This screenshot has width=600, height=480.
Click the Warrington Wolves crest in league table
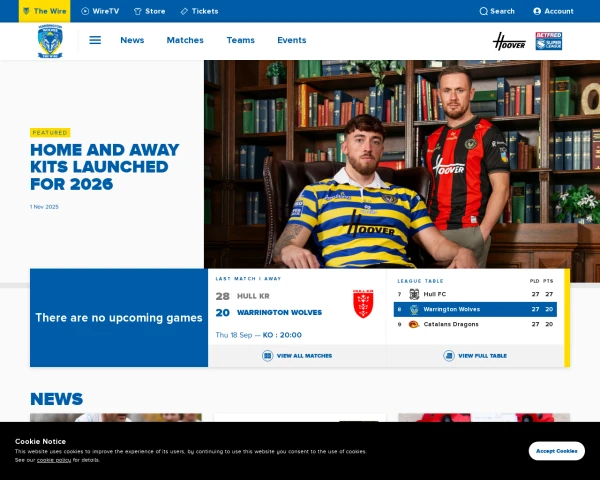coord(414,309)
